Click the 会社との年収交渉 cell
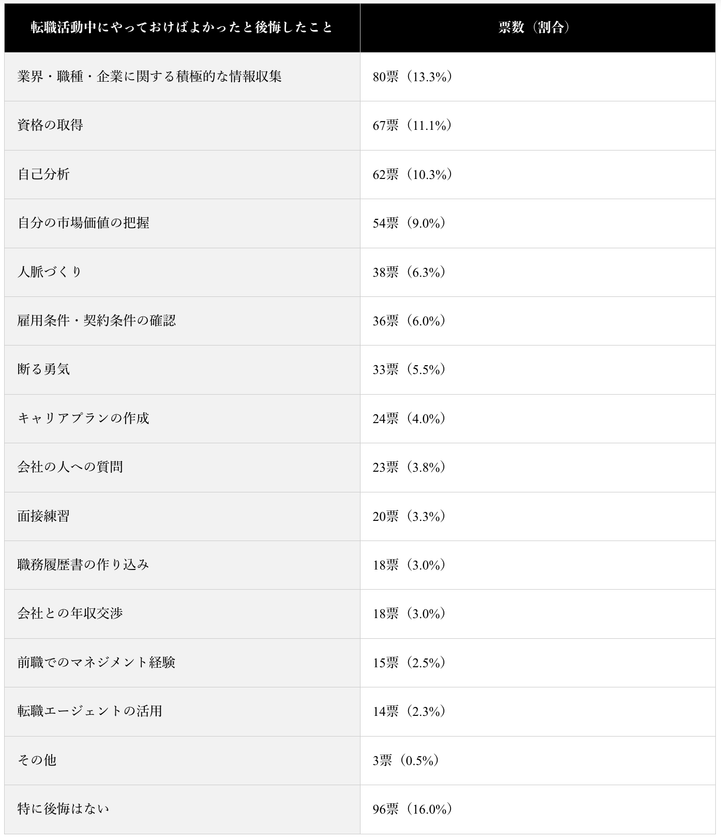This screenshot has height=840, width=721. point(182,613)
